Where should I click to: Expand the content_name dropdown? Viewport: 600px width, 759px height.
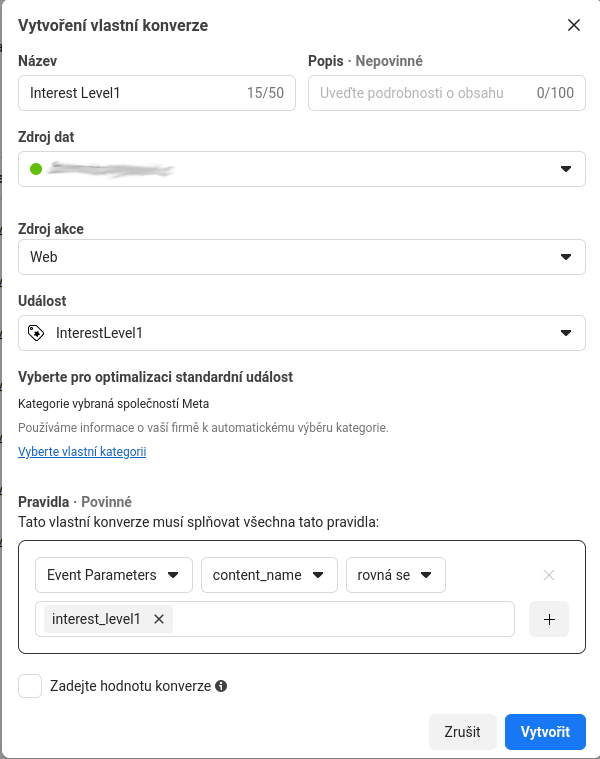tap(268, 575)
